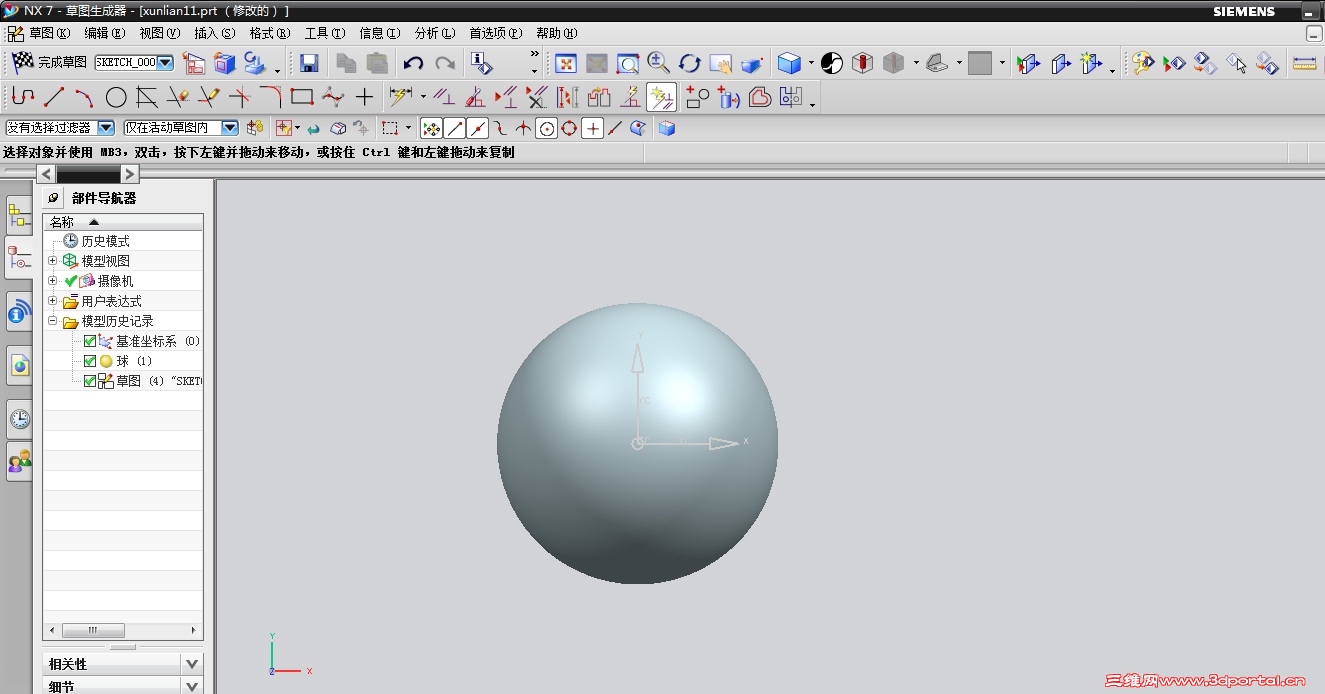Select the Circle sketch tool
The image size is (1325, 694).
pyautogui.click(x=116, y=97)
